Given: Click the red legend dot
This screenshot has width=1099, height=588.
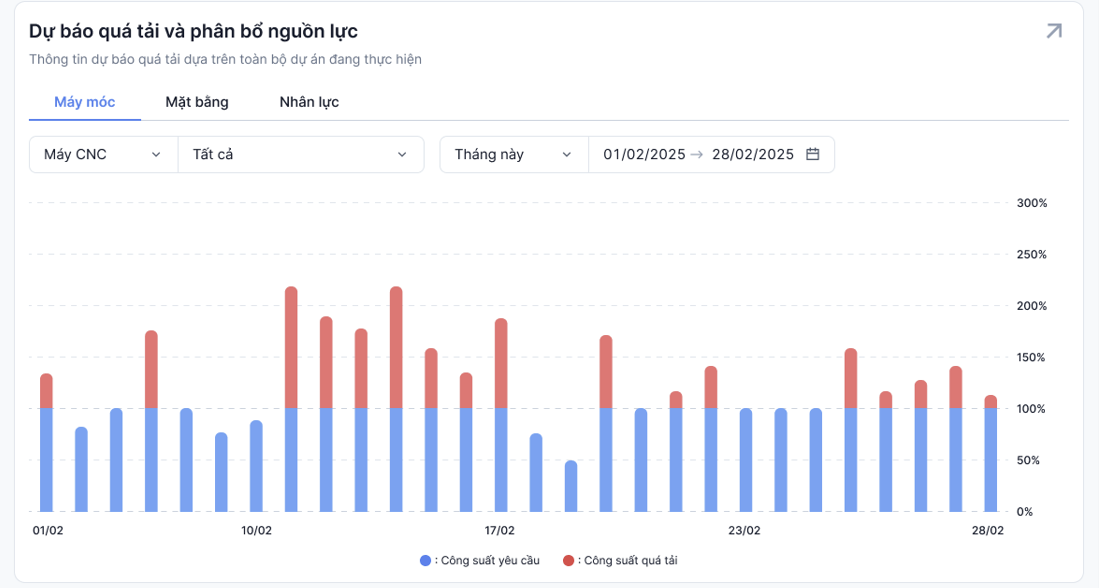Looking at the screenshot, I should pos(568,561).
